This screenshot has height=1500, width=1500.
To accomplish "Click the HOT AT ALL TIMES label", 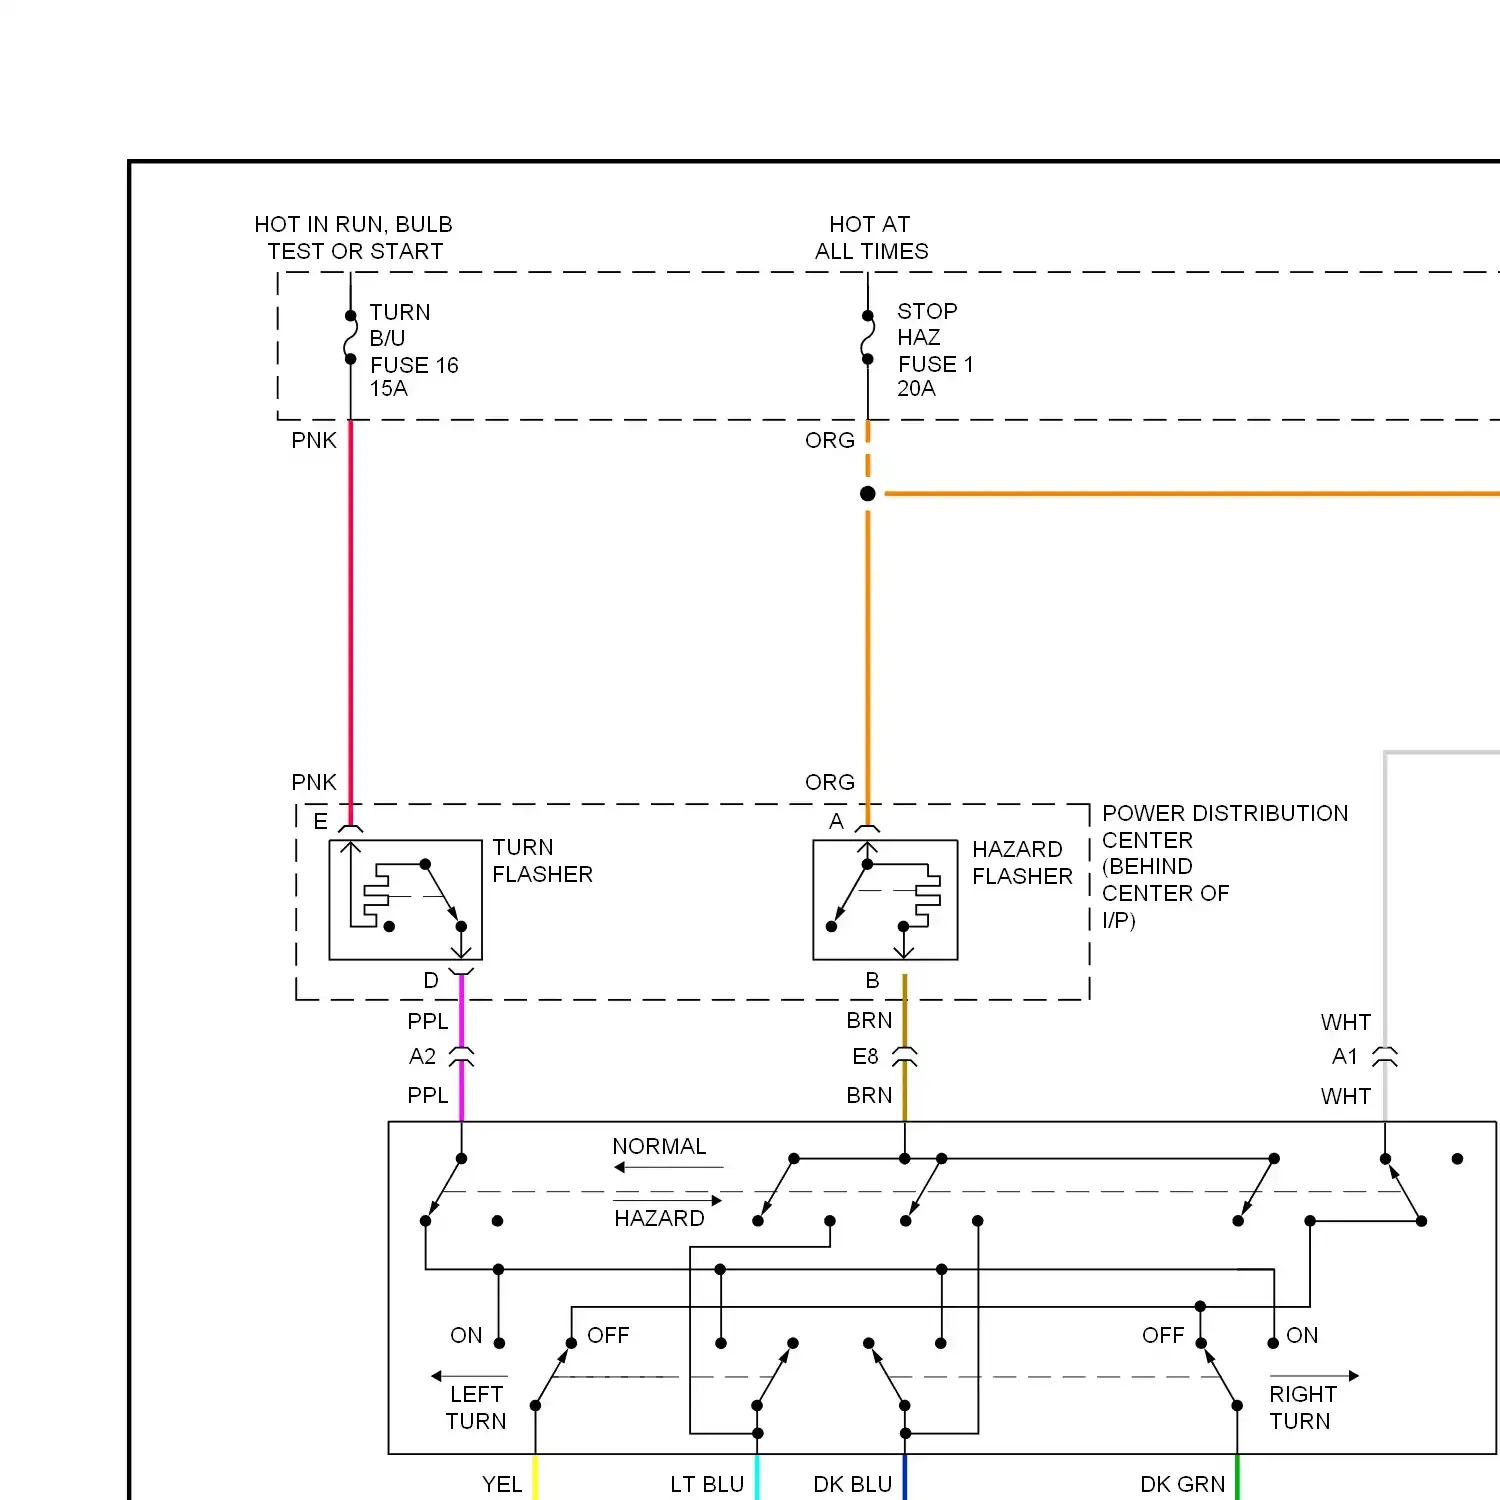I will click(871, 238).
